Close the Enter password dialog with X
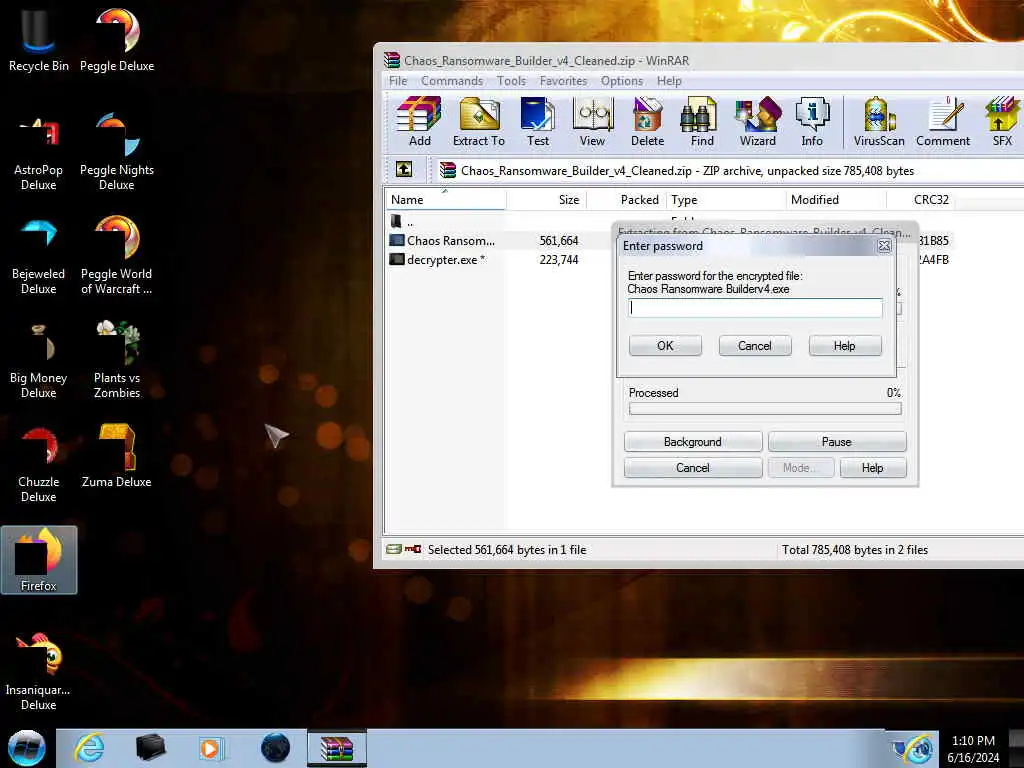The height and width of the screenshot is (768, 1024). pos(884,246)
